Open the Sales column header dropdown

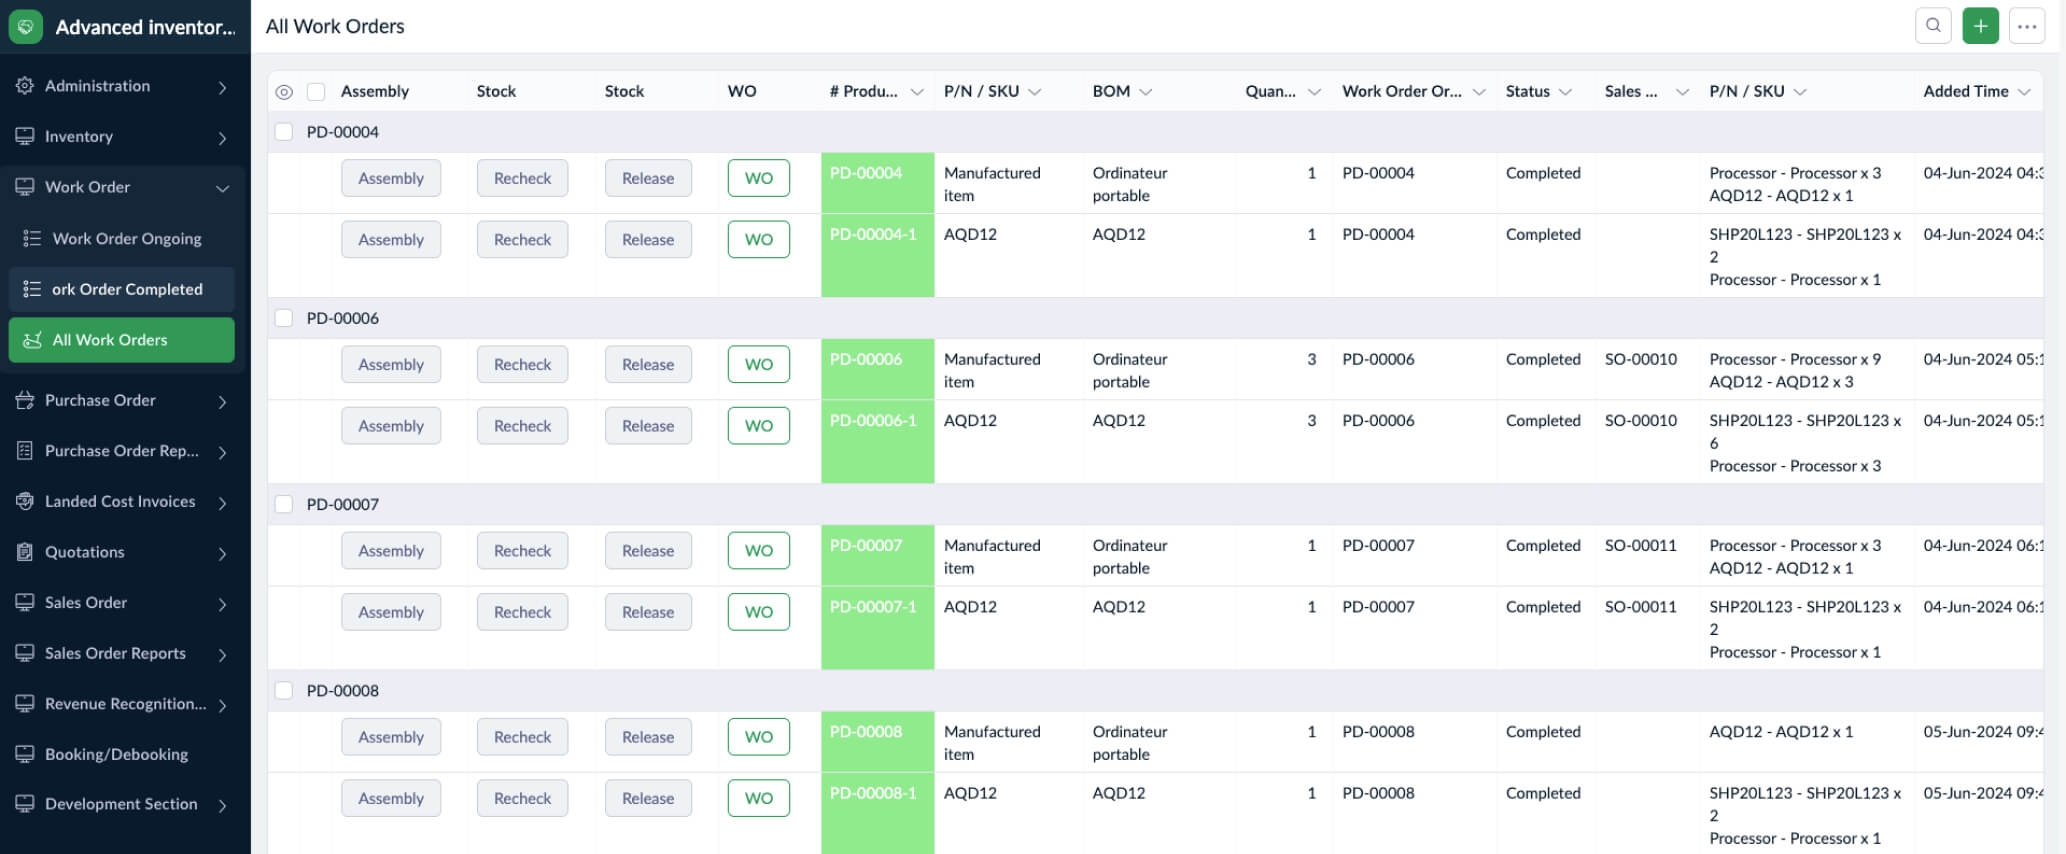1682,92
